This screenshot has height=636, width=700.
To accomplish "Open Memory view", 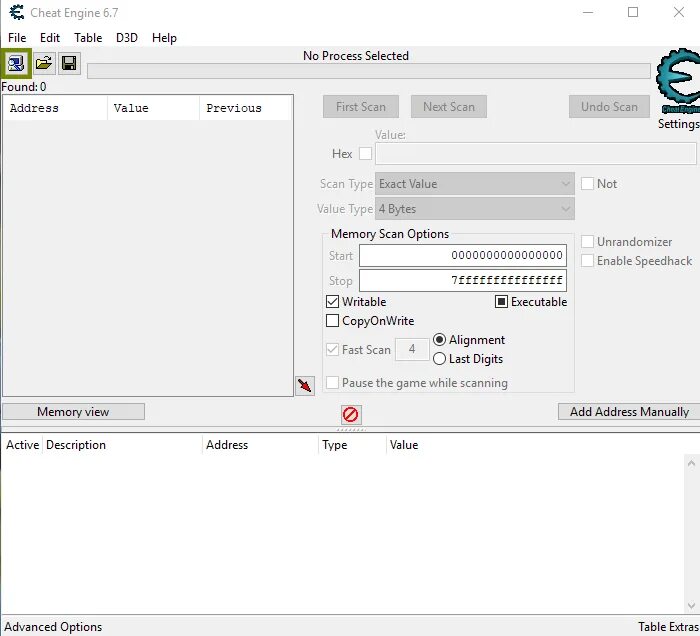I will point(73,412).
